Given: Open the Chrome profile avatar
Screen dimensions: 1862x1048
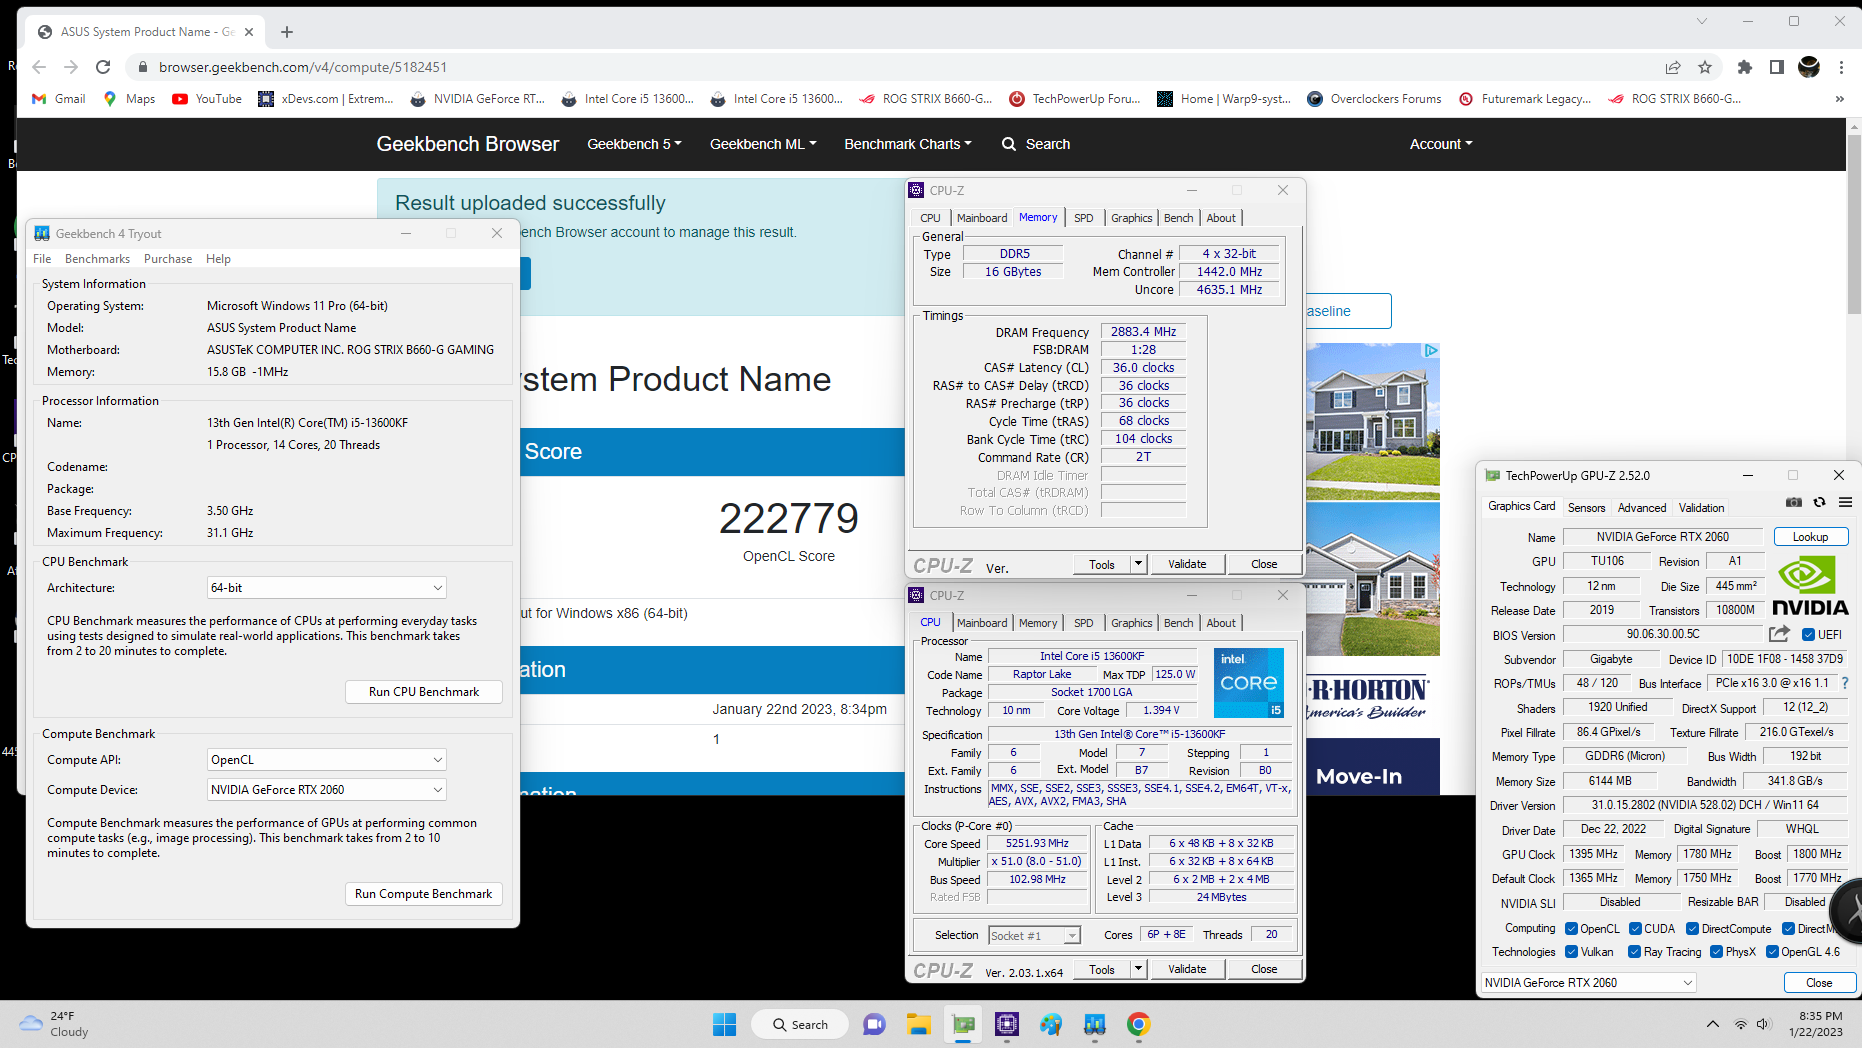Looking at the screenshot, I should click(x=1809, y=67).
